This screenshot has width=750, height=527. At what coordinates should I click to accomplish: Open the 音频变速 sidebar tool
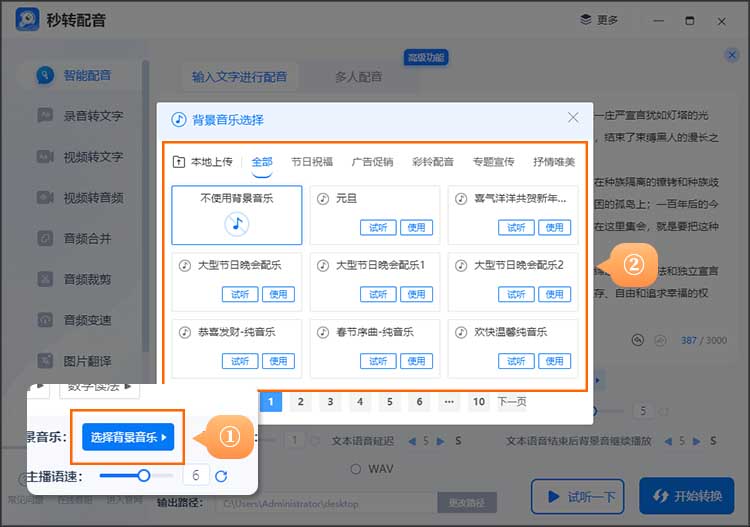[74, 320]
